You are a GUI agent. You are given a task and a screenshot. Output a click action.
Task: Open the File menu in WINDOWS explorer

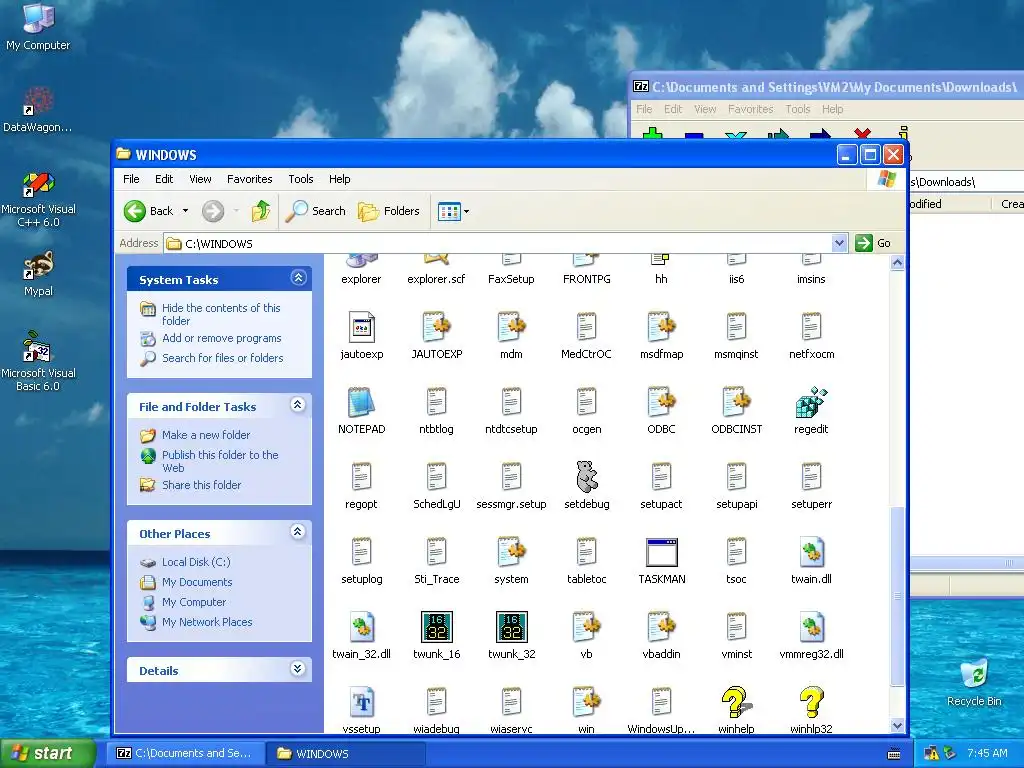pos(131,179)
